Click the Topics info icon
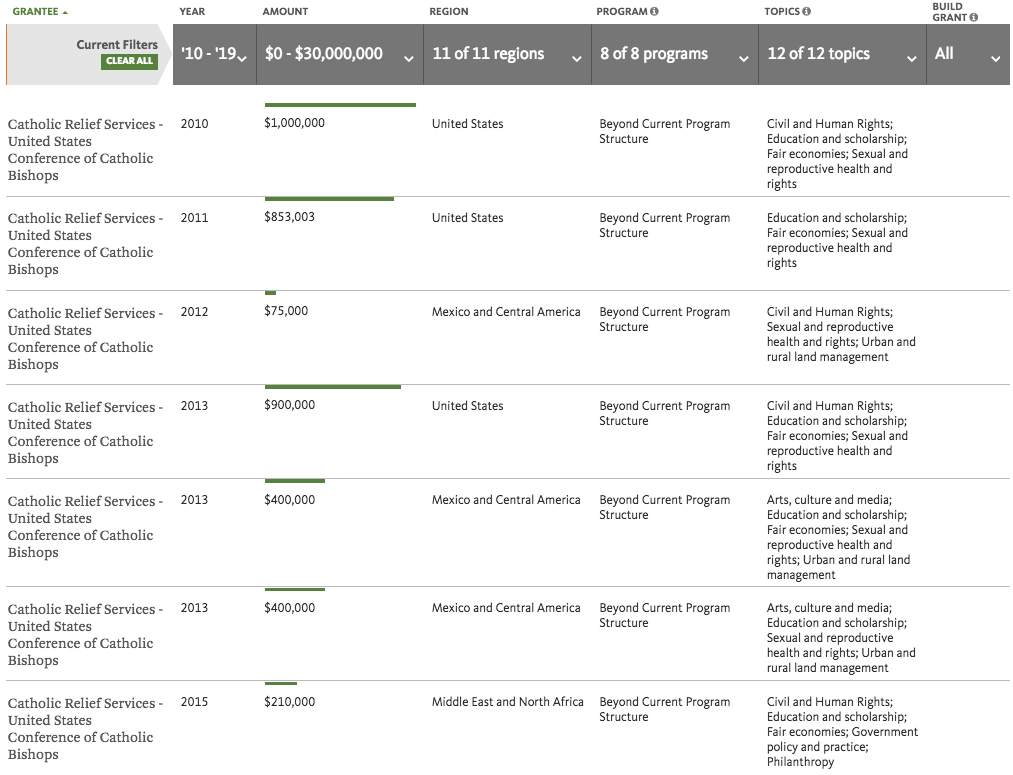The height and width of the screenshot is (775, 1013). (x=807, y=11)
